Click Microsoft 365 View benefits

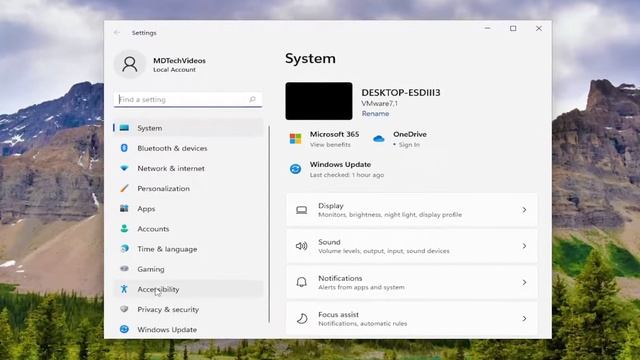330,144
